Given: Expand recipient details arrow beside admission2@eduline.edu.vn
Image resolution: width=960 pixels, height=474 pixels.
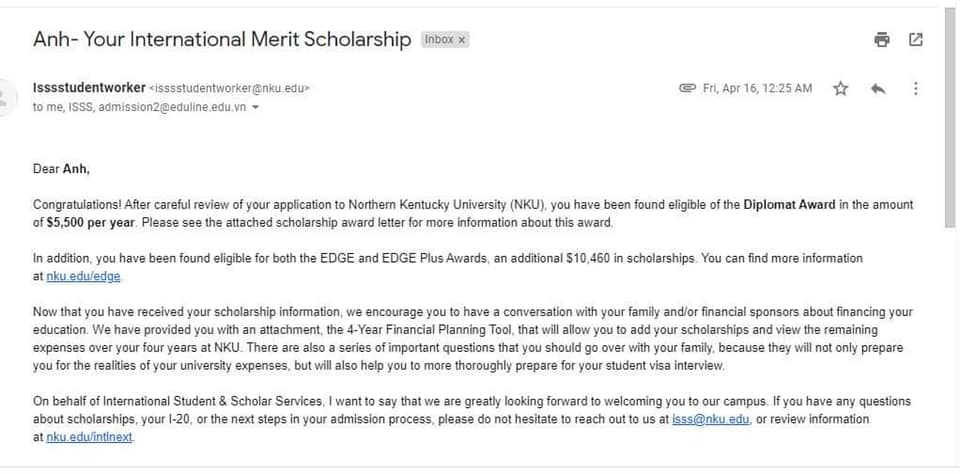Looking at the screenshot, I should 256,108.
